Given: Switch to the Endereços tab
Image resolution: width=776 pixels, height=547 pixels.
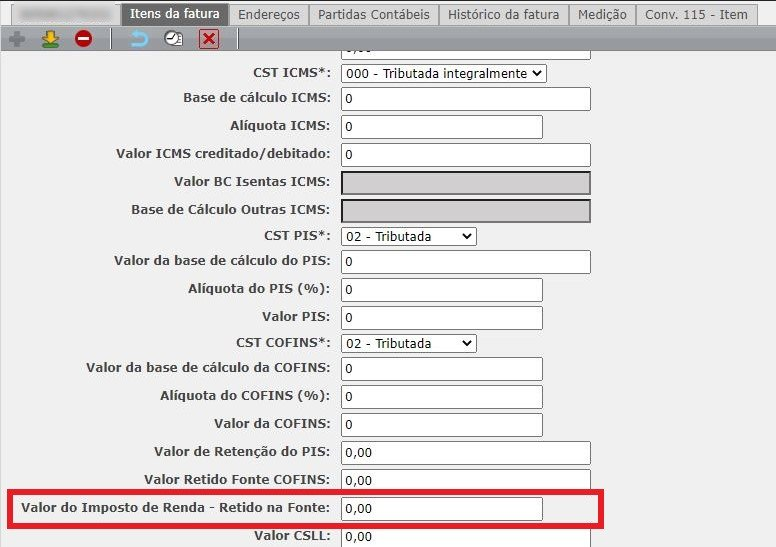Looking at the screenshot, I should (x=268, y=15).
